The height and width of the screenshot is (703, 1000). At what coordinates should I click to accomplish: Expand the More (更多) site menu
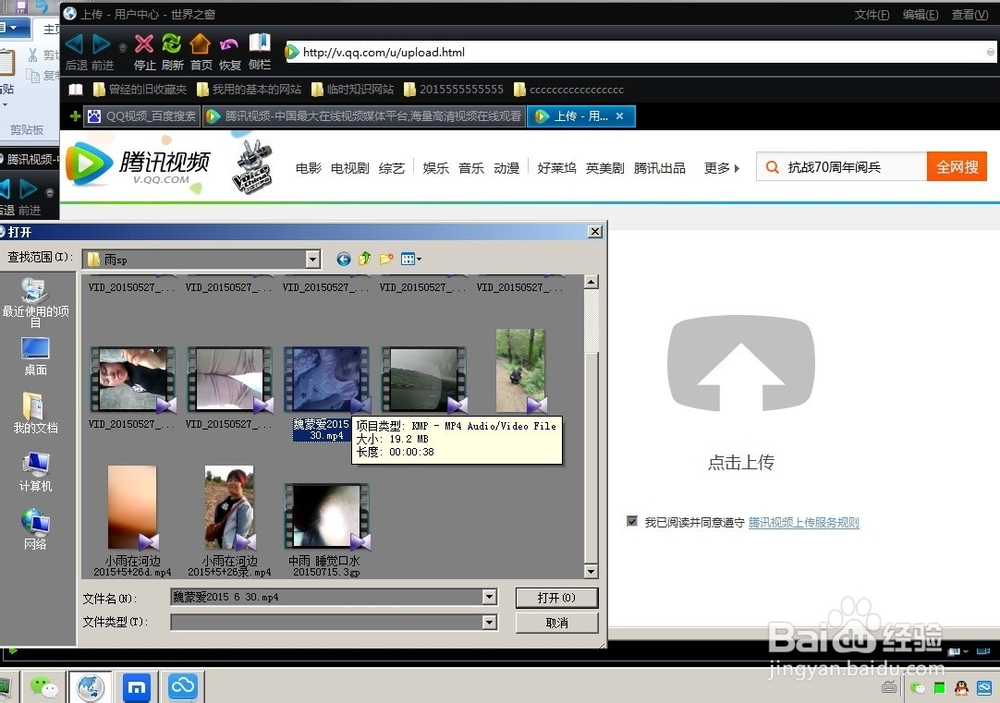click(721, 168)
